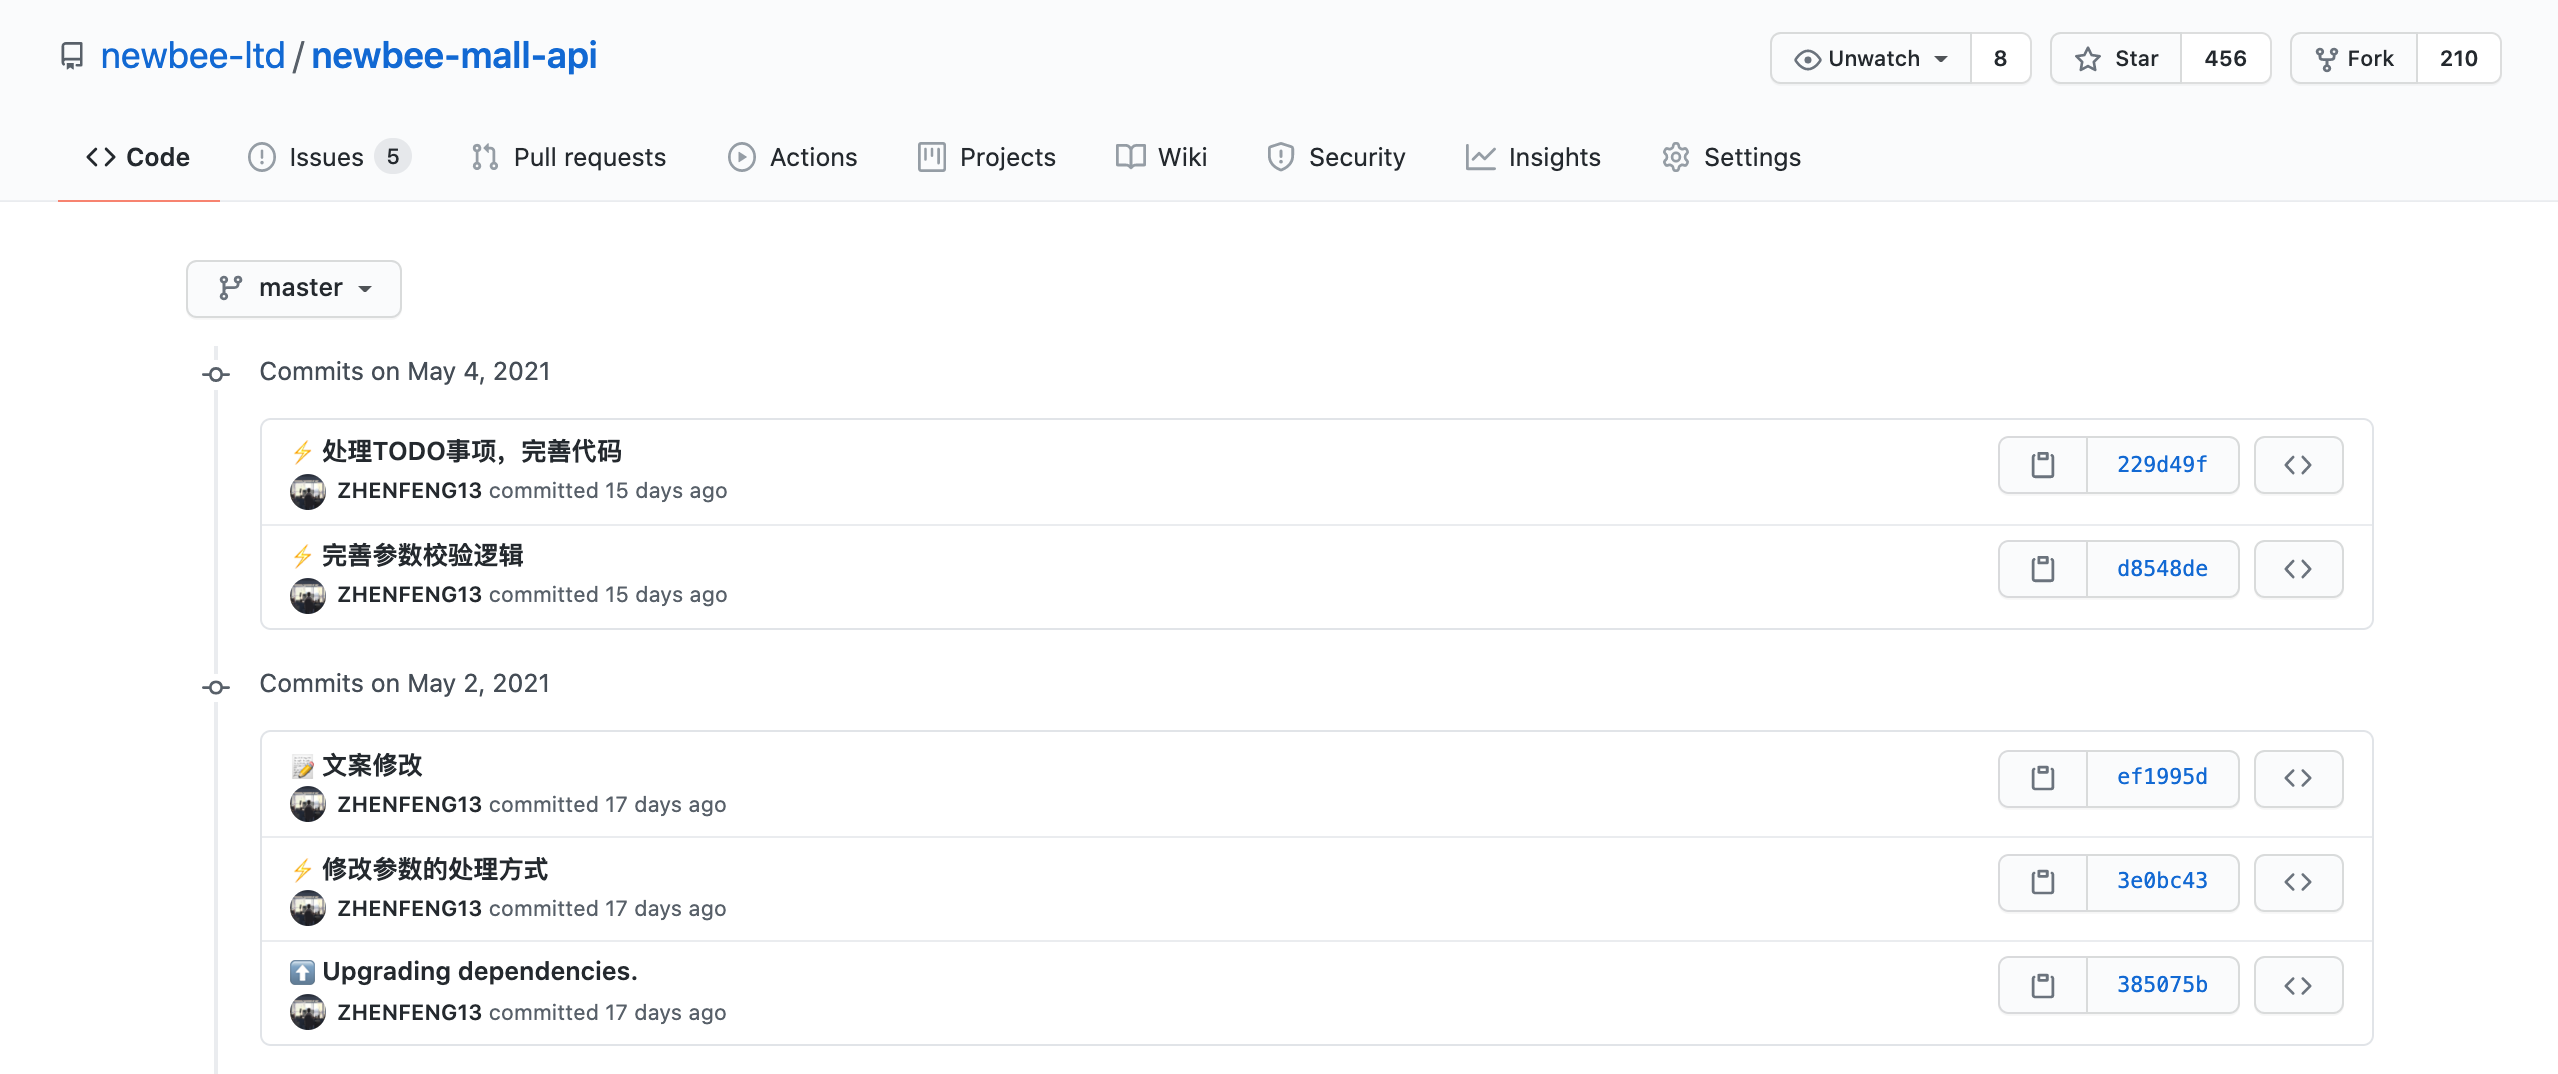Open commit hash 229d49f
The image size is (2558, 1074).
(x=2162, y=465)
